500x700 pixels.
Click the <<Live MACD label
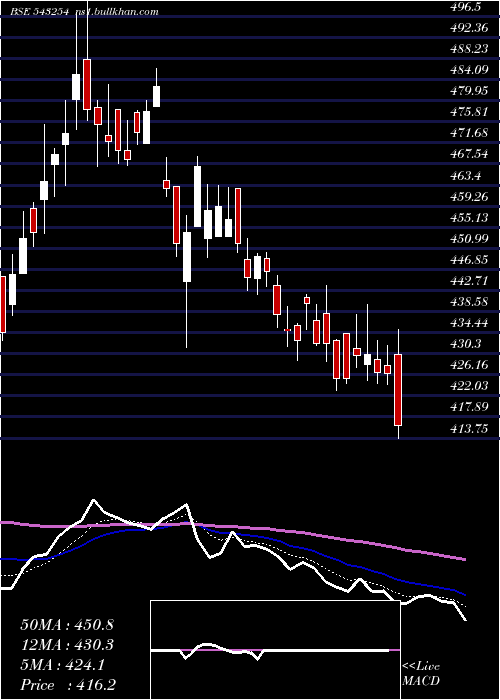[x=421, y=674]
